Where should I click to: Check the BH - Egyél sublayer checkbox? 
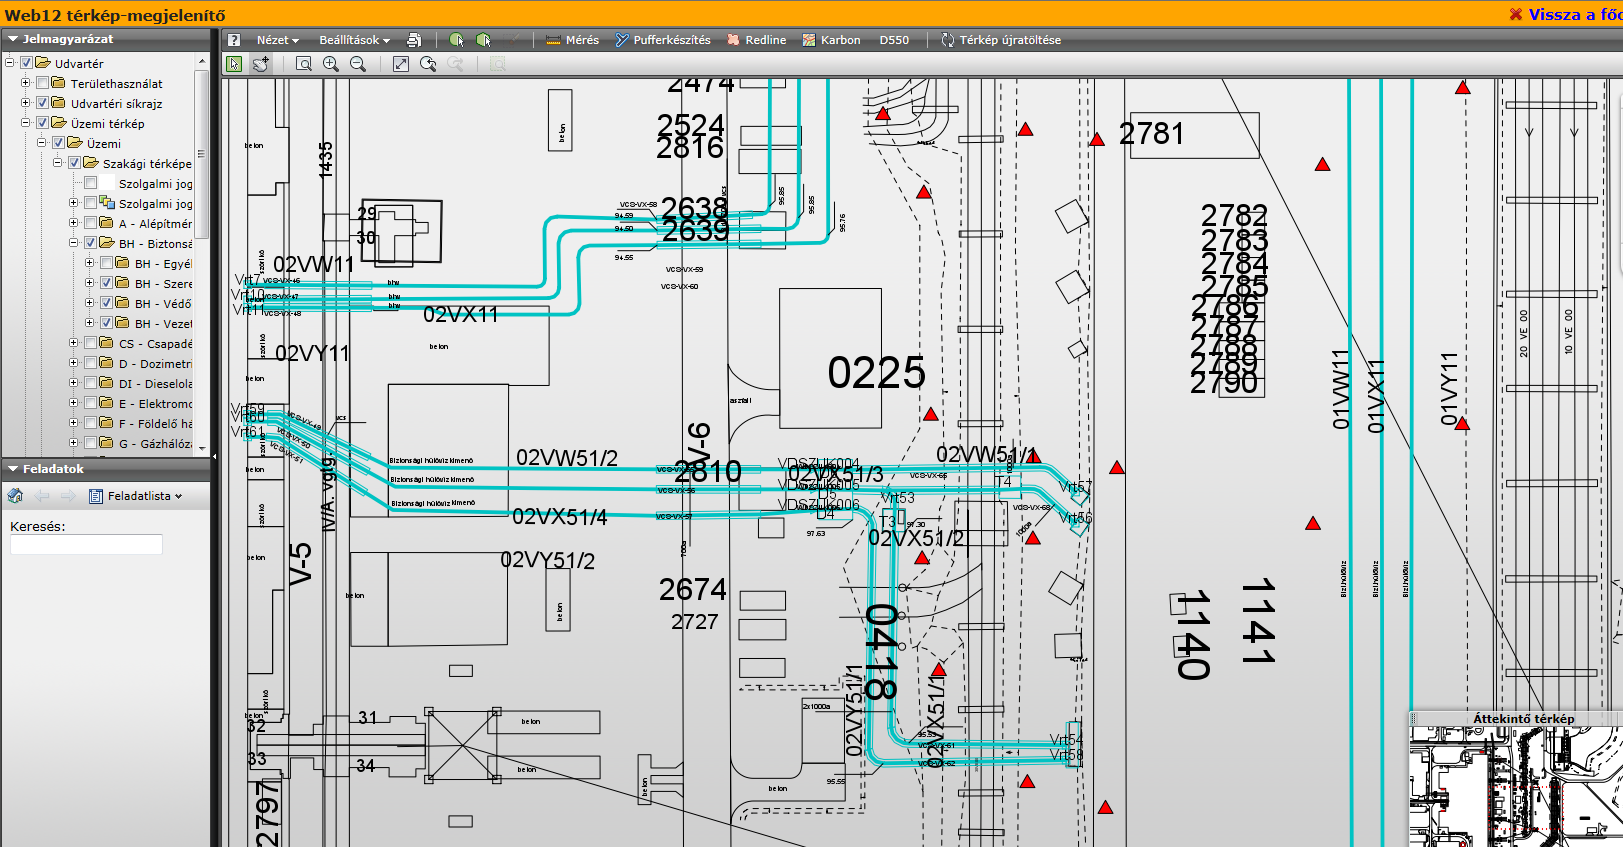[x=107, y=263]
